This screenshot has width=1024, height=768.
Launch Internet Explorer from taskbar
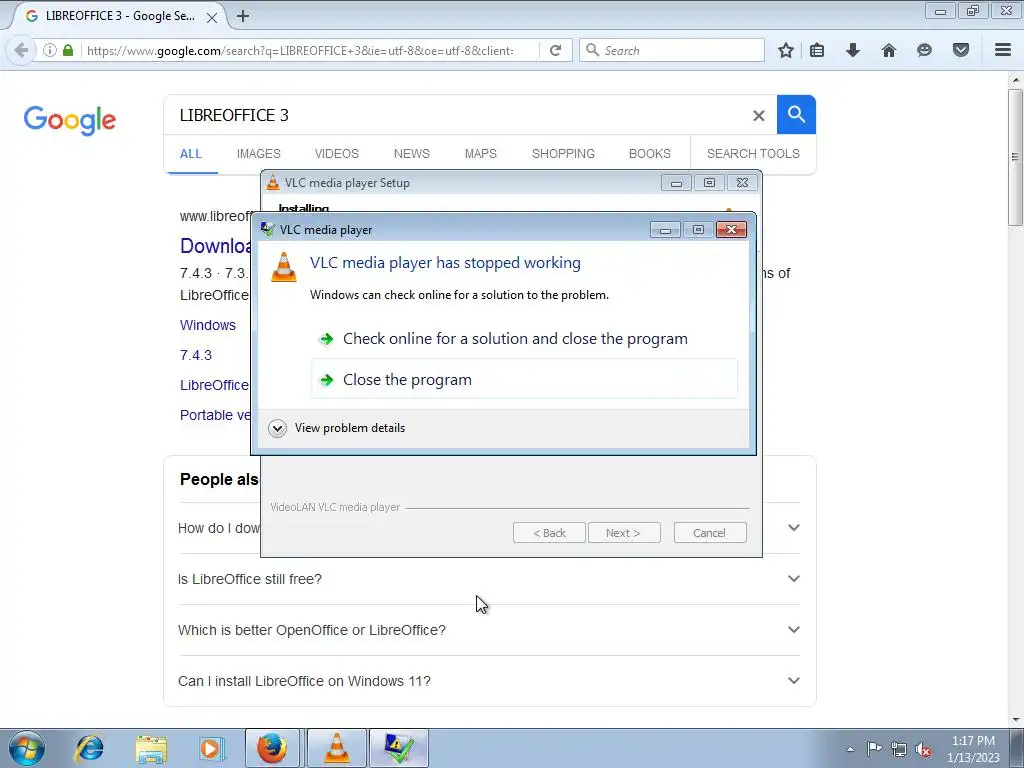click(89, 748)
